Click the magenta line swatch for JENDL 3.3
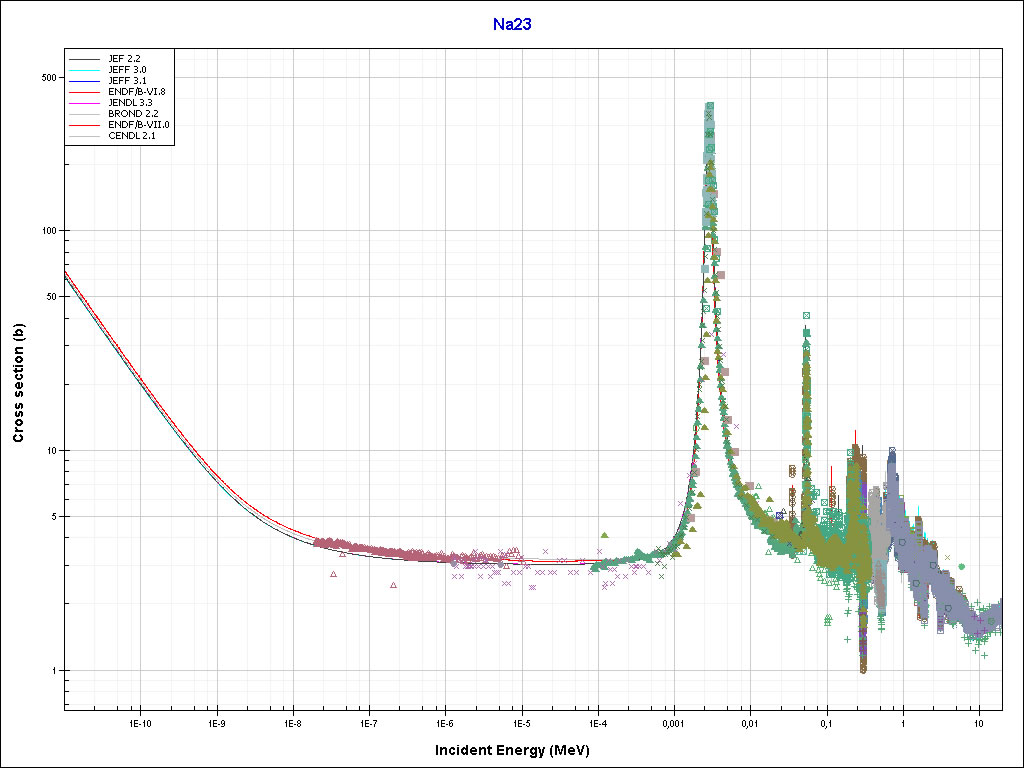The width and height of the screenshot is (1024, 768). coord(84,103)
